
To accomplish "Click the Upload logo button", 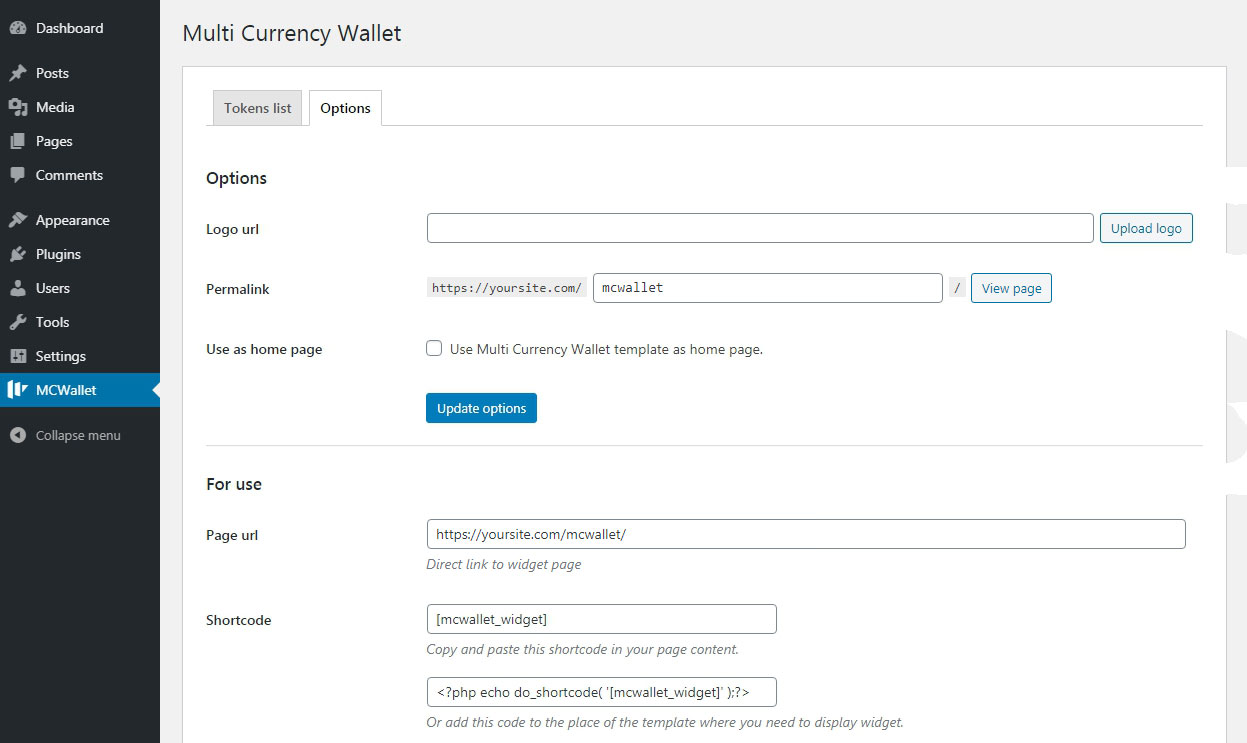I will pos(1146,228).
